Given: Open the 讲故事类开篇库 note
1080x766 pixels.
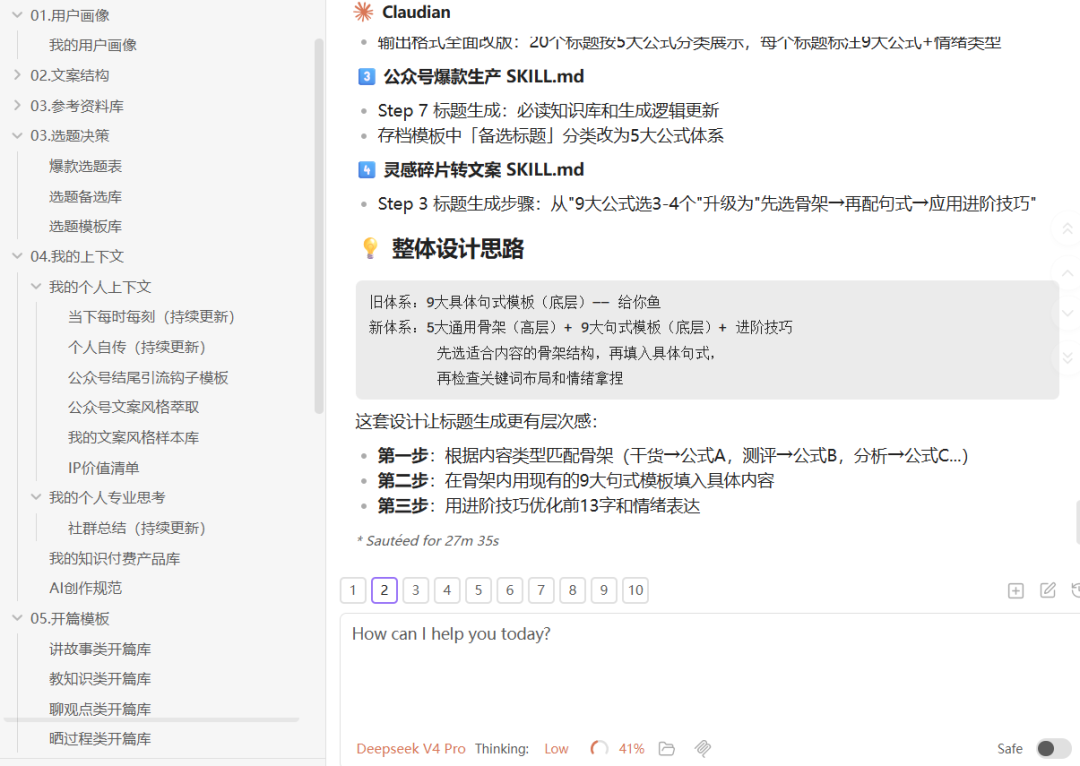Looking at the screenshot, I should (x=100, y=649).
